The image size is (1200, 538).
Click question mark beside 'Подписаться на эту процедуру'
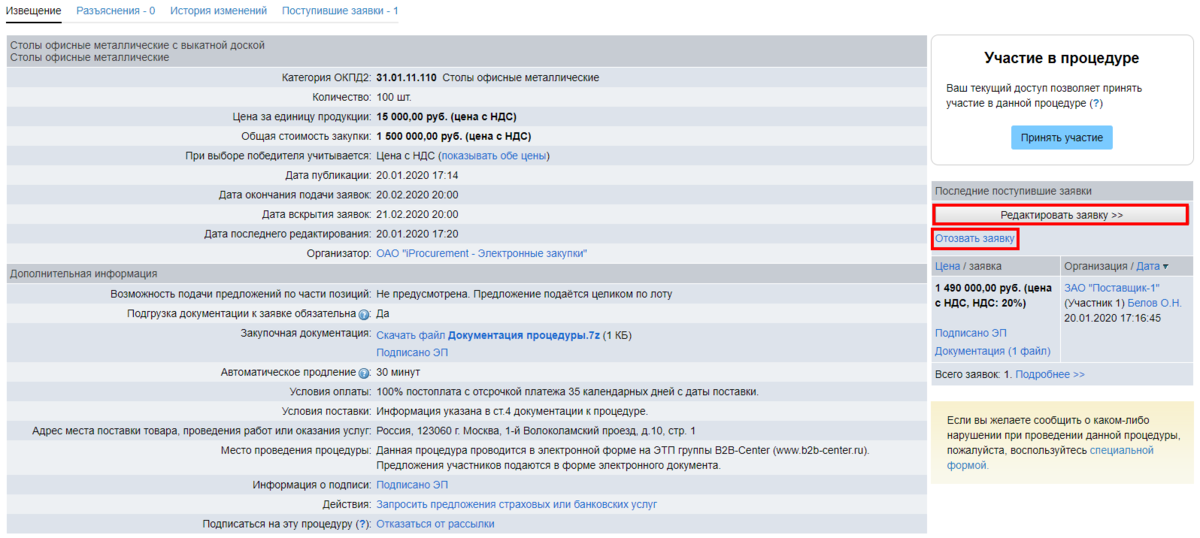[x=363, y=524]
